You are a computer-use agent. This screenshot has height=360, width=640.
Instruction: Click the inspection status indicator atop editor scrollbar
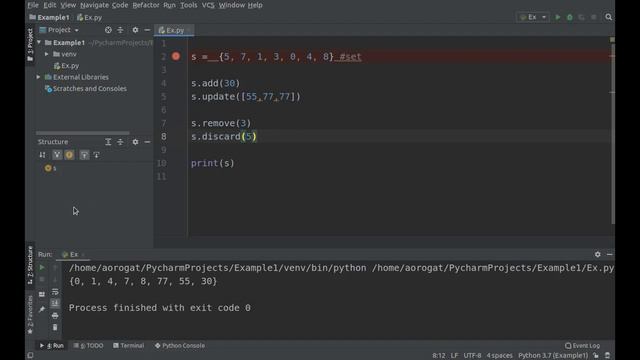612,40
